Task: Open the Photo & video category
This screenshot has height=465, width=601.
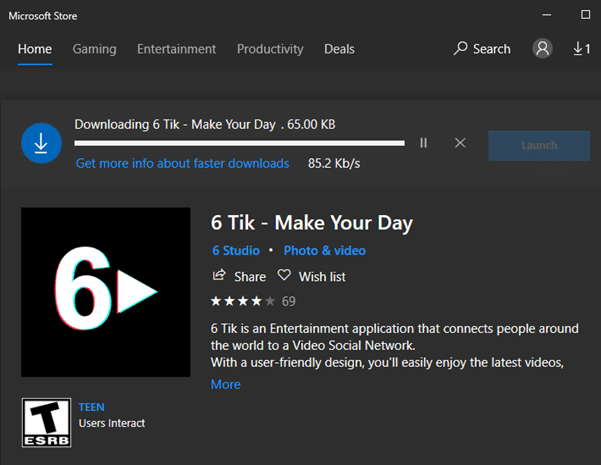Action: point(325,251)
